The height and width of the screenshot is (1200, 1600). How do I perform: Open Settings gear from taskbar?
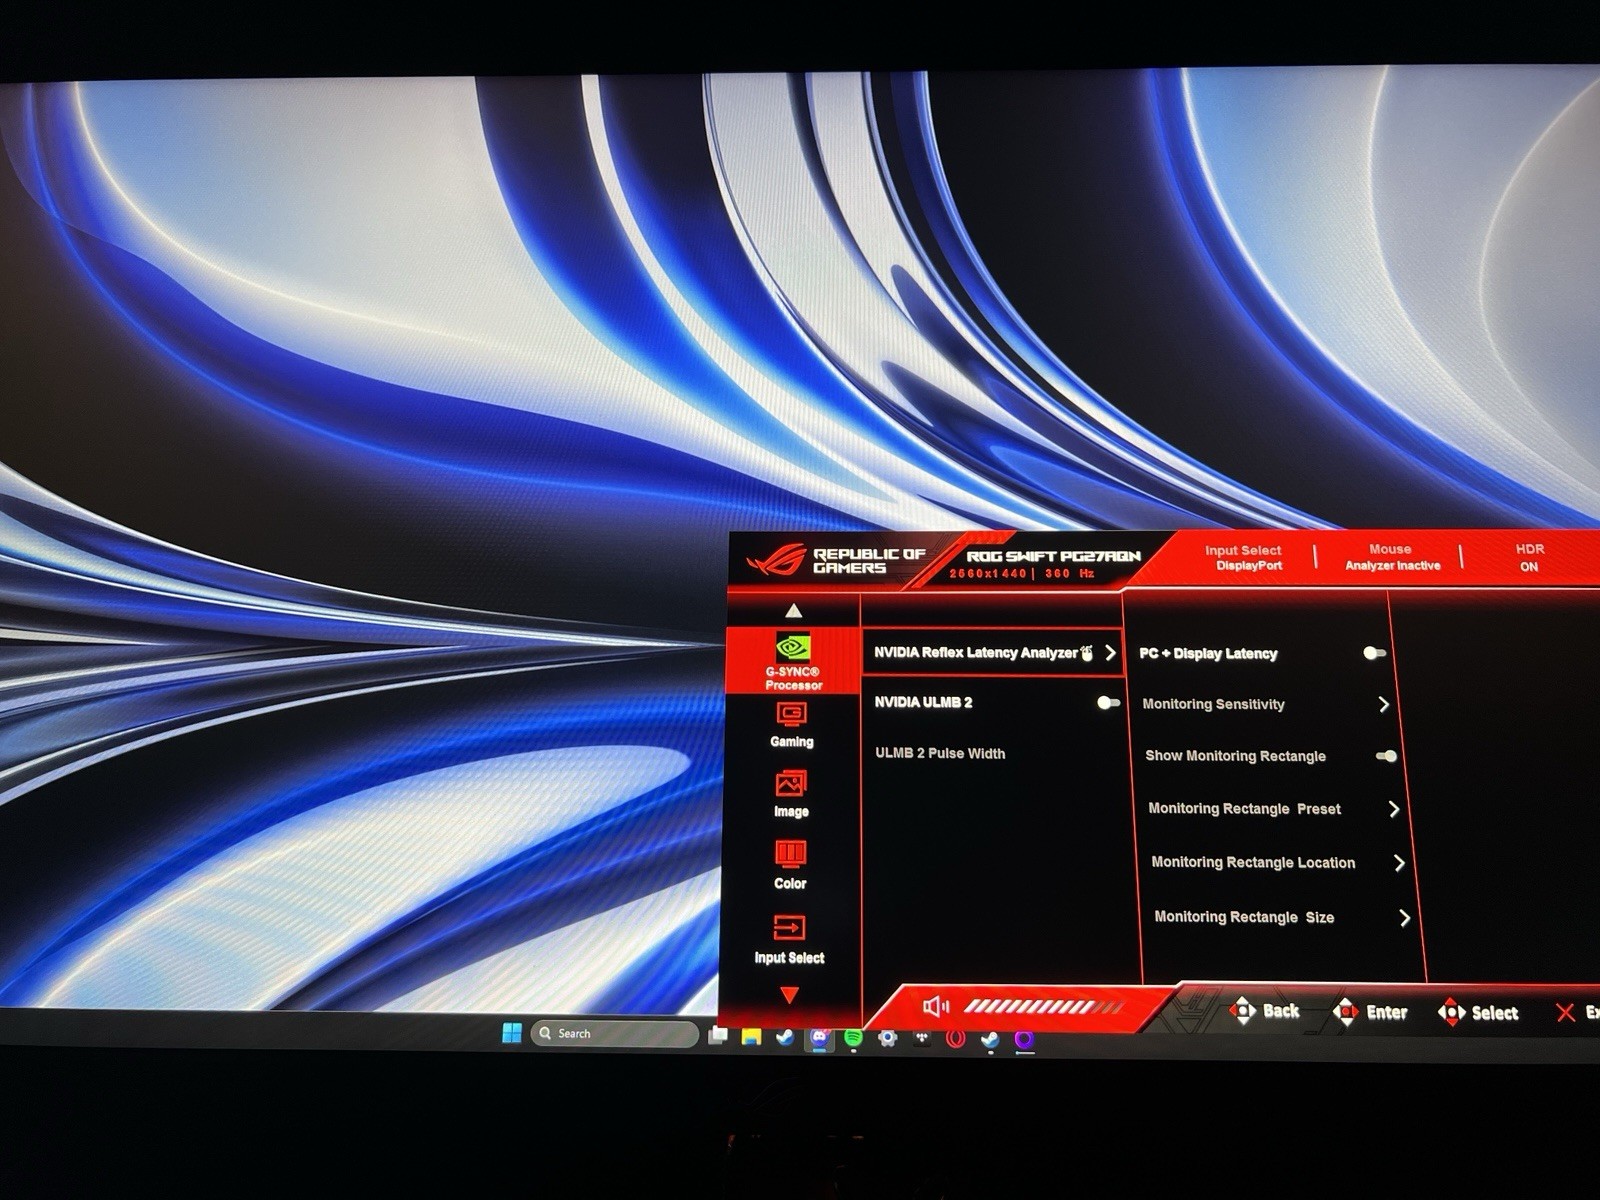pyautogui.click(x=887, y=1039)
